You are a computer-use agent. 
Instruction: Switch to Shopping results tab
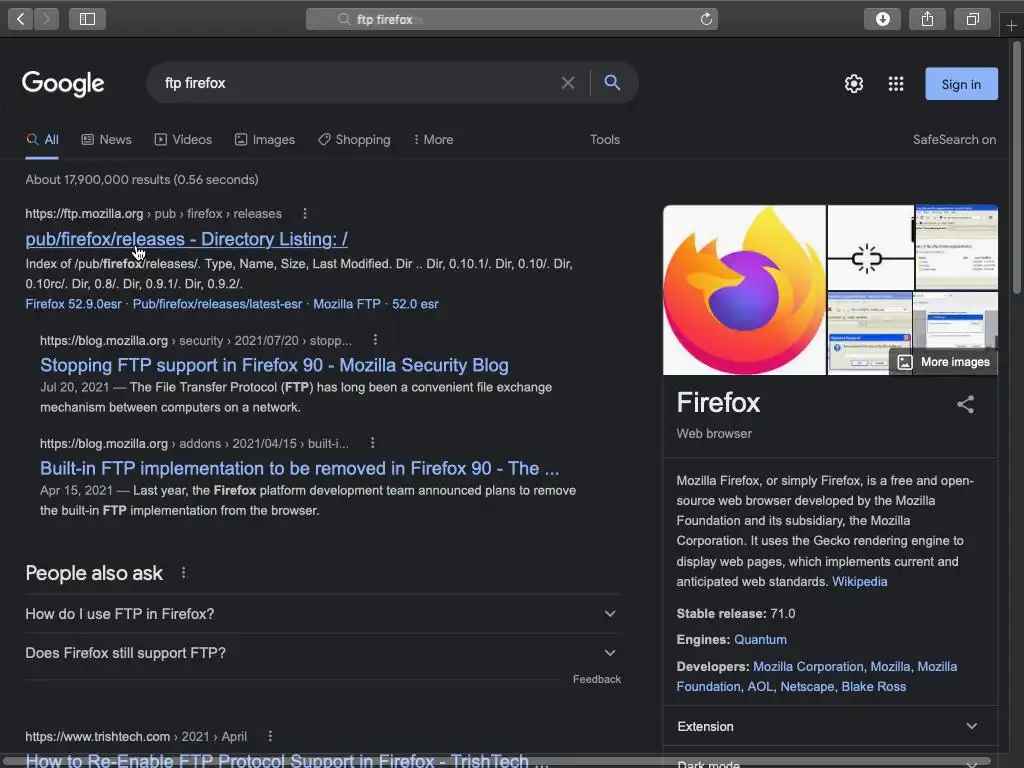(354, 140)
